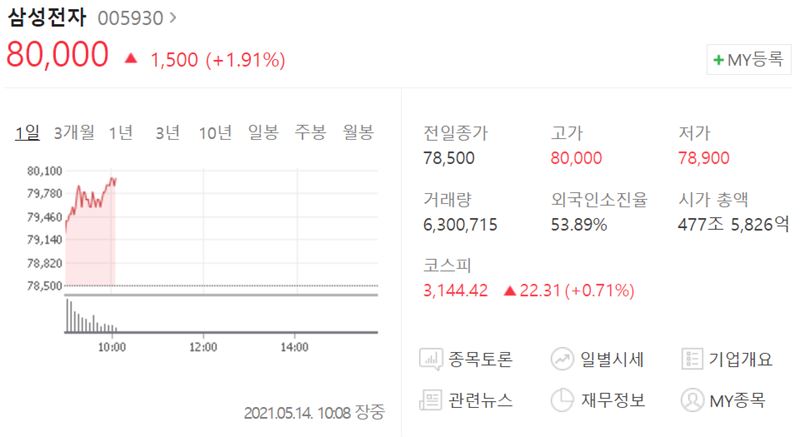Select the 주봉 weekly chart

(x=310, y=133)
